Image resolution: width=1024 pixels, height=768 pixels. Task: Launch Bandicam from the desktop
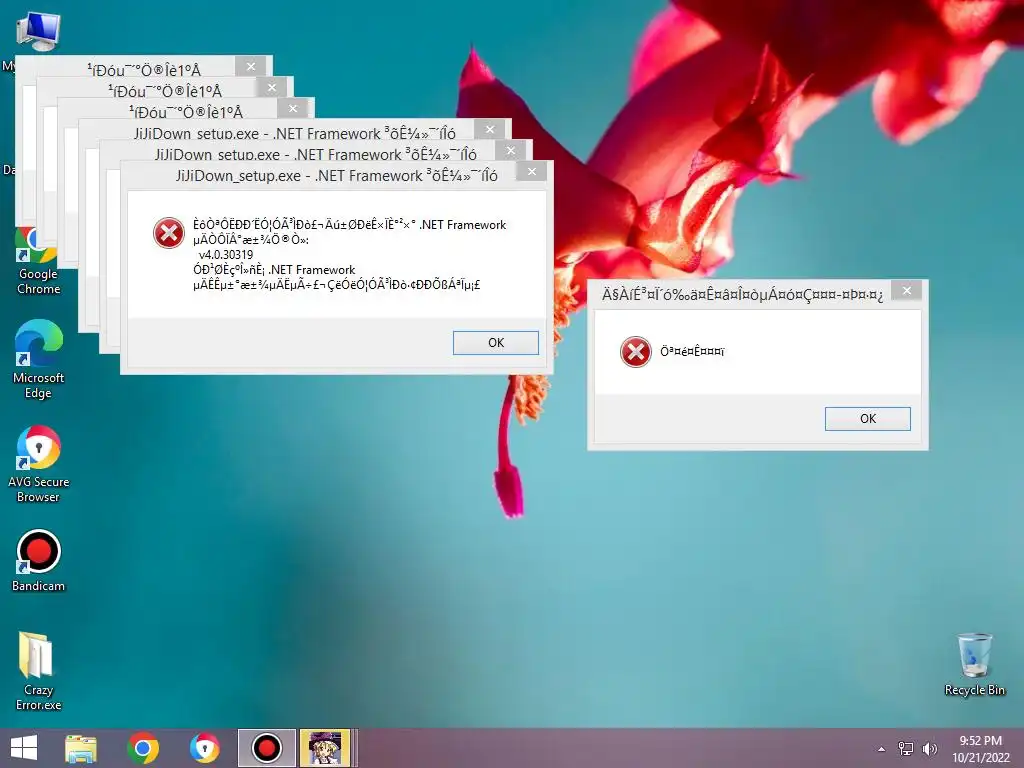coord(39,560)
